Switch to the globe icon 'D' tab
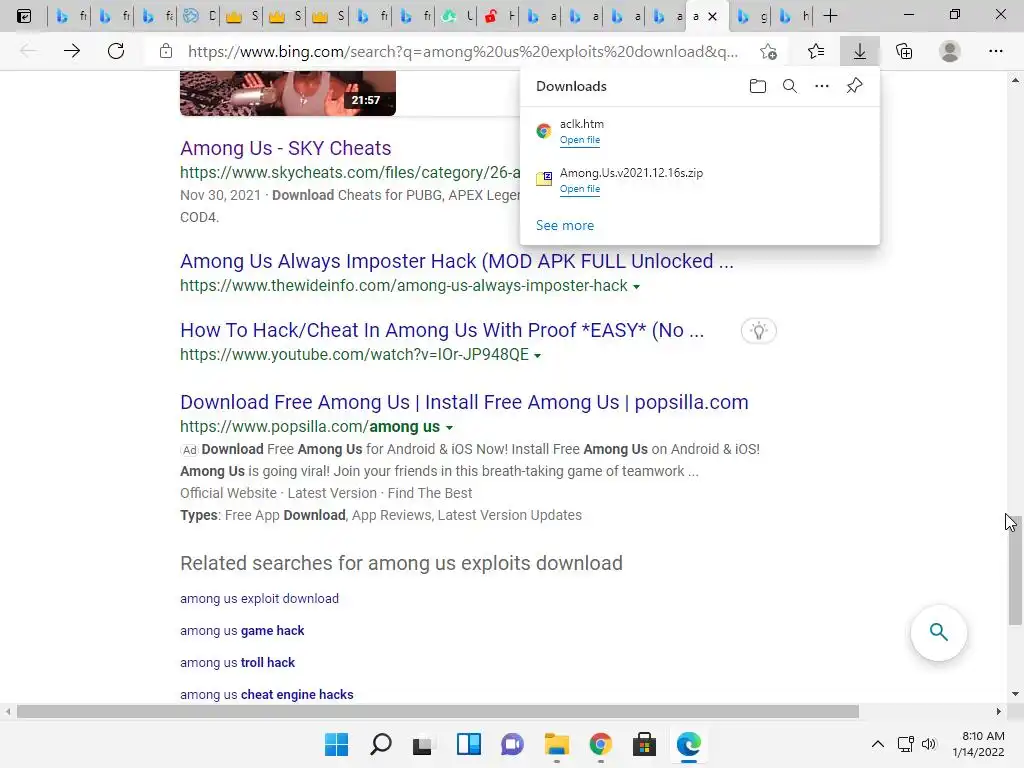Image resolution: width=1024 pixels, height=768 pixels. pyautogui.click(x=199, y=16)
